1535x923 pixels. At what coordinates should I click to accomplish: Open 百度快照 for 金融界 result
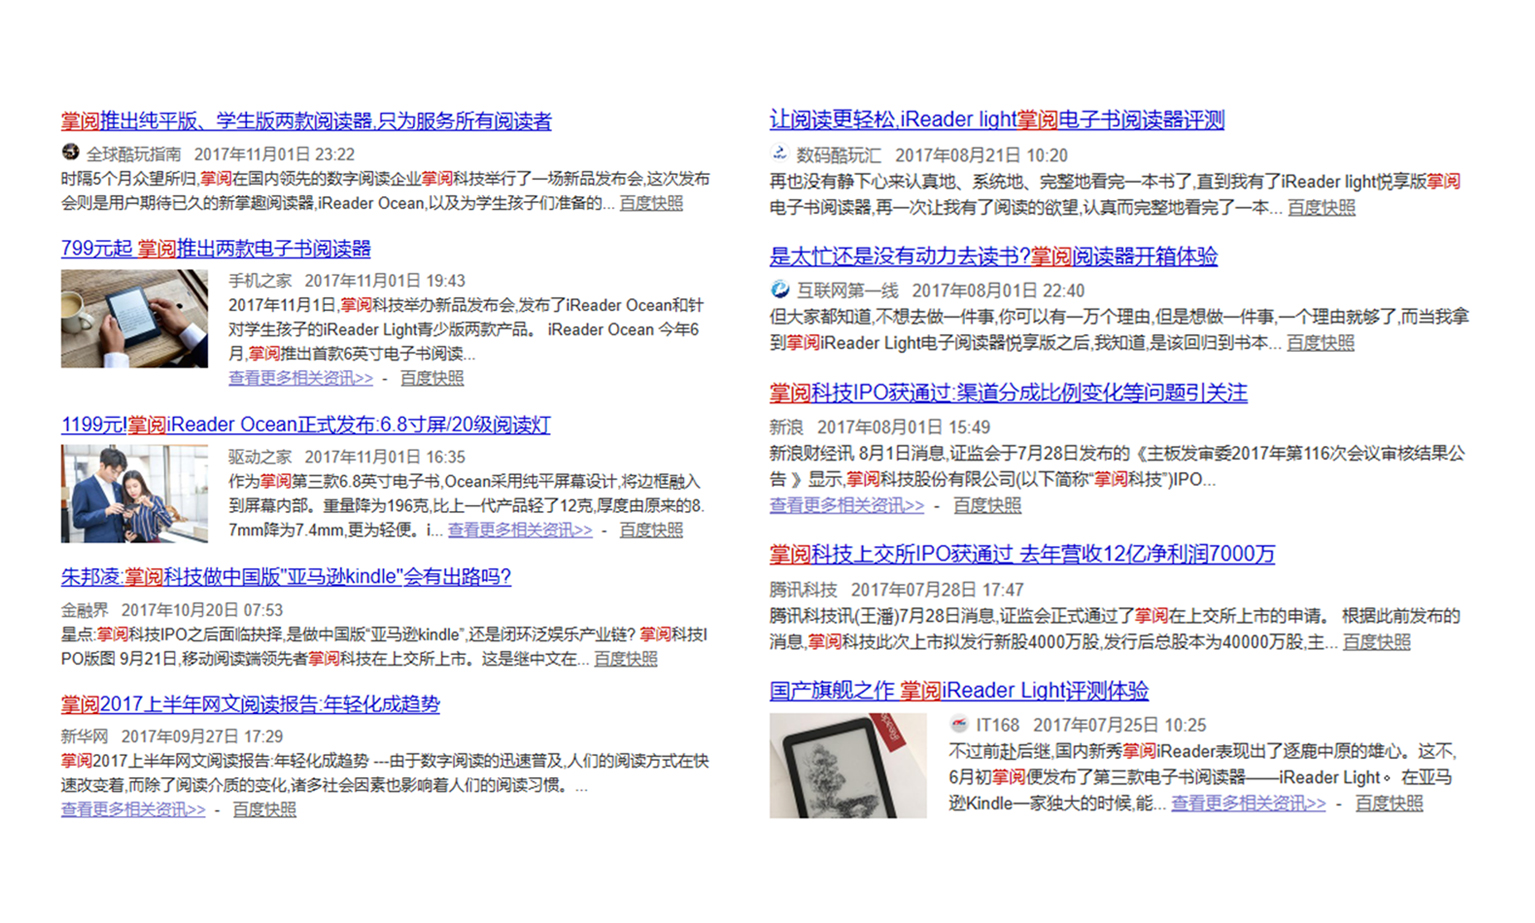pos(626,659)
